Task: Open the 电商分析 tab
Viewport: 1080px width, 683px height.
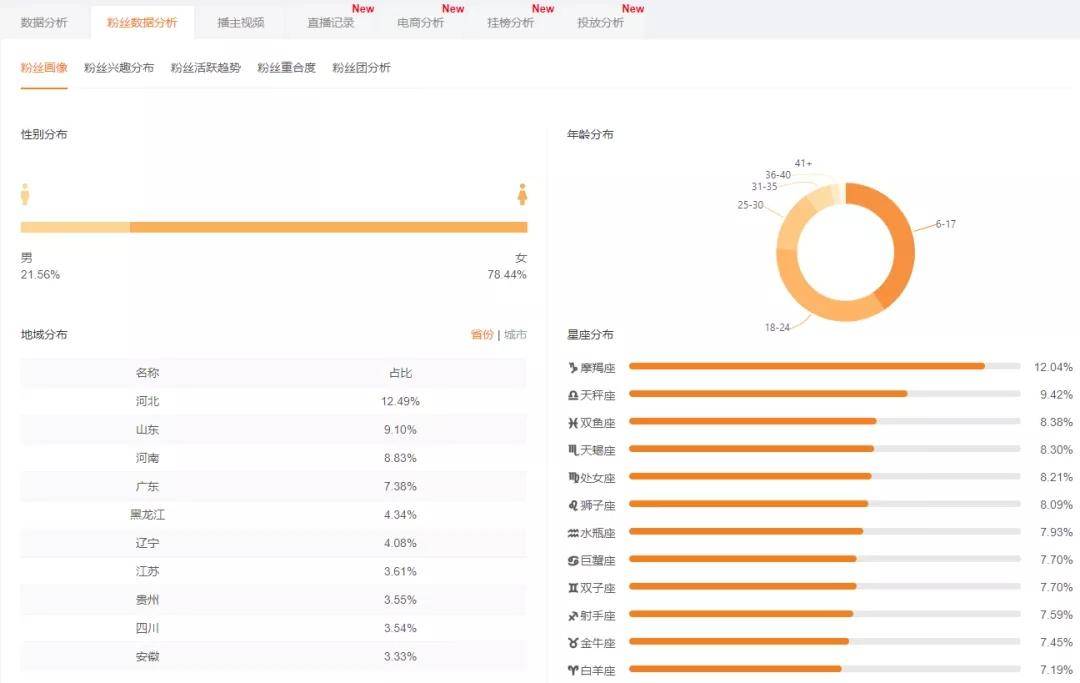Action: point(420,23)
